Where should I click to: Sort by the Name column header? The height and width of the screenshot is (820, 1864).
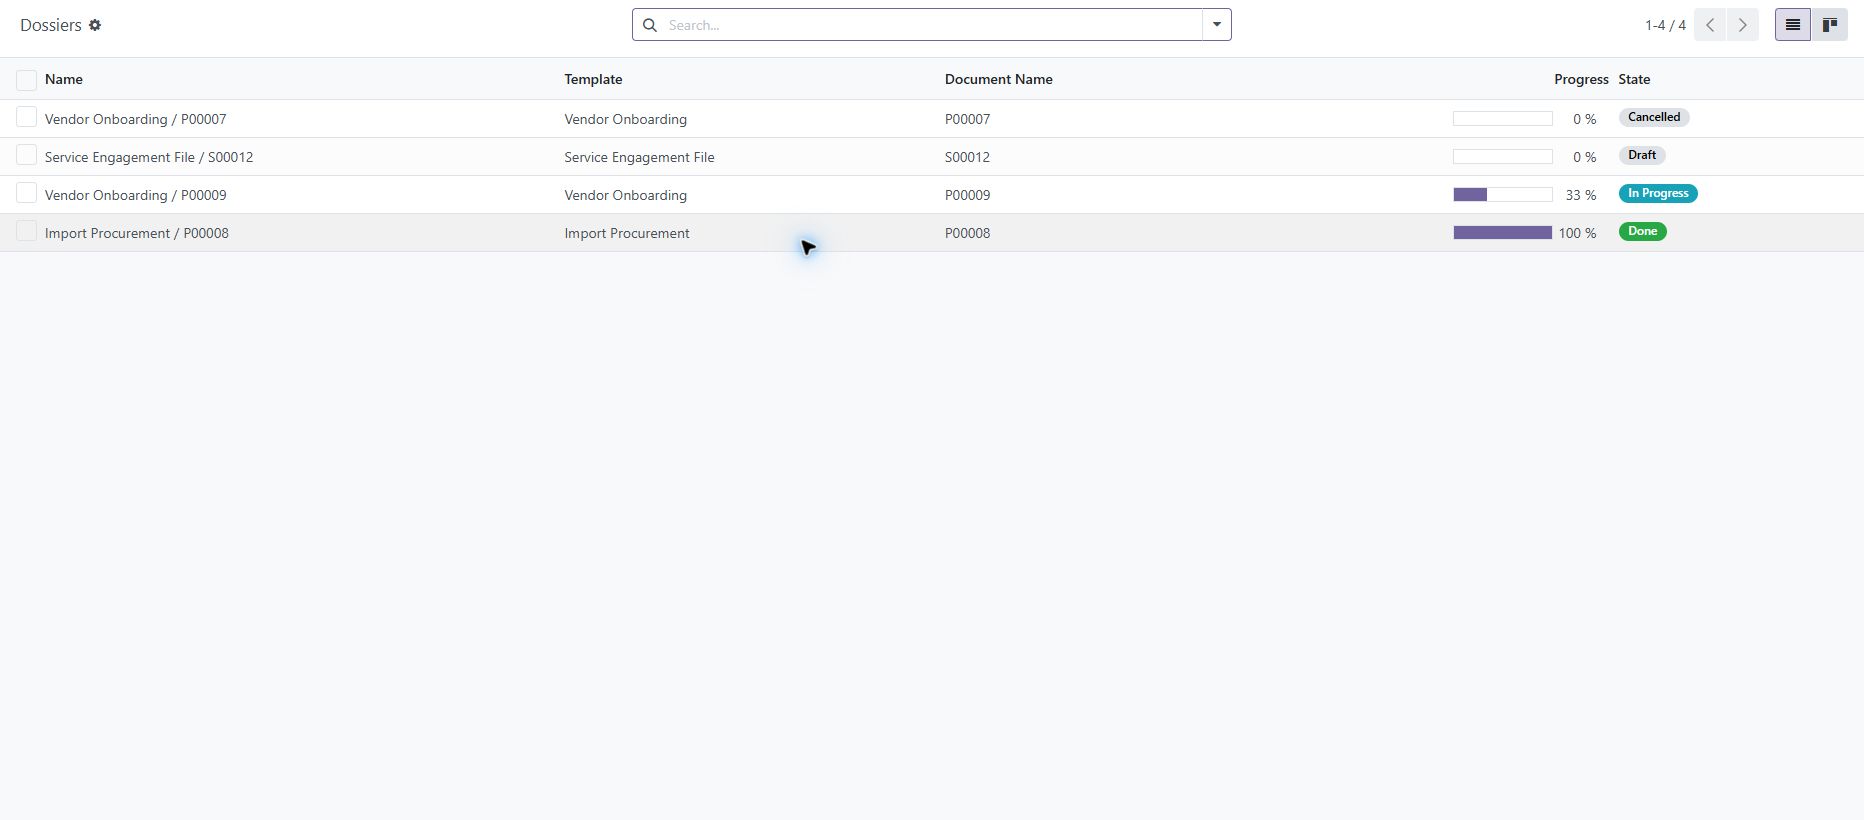point(64,79)
